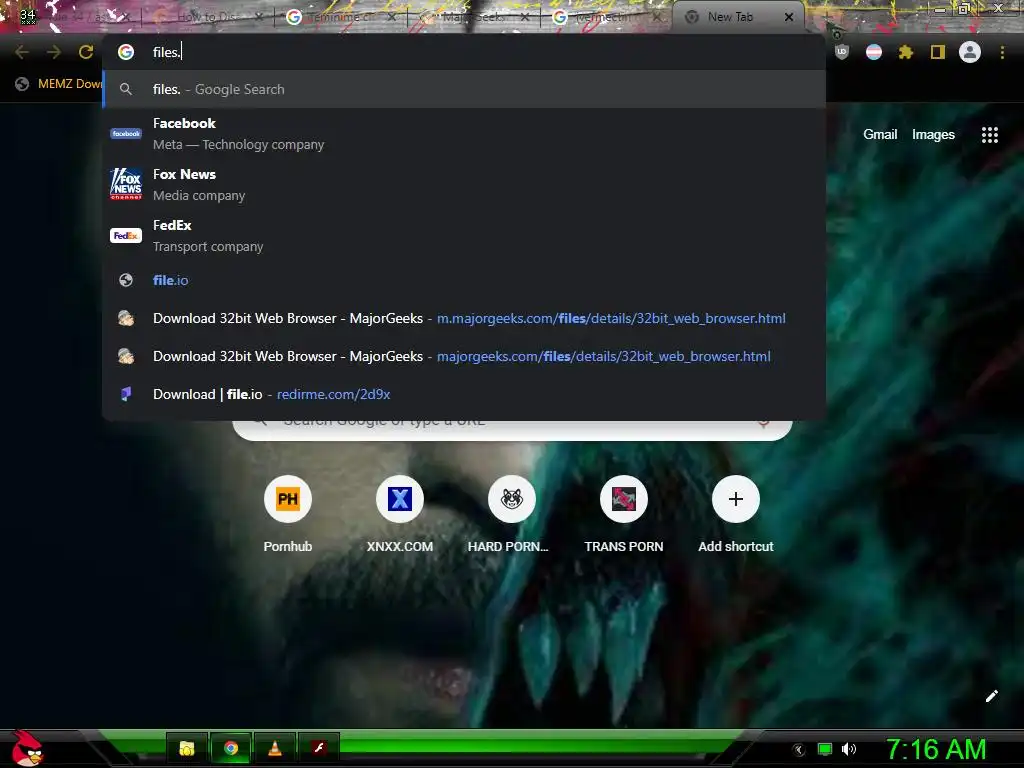Click the forward navigation arrow
This screenshot has height=768, width=1024.
pyautogui.click(x=54, y=52)
